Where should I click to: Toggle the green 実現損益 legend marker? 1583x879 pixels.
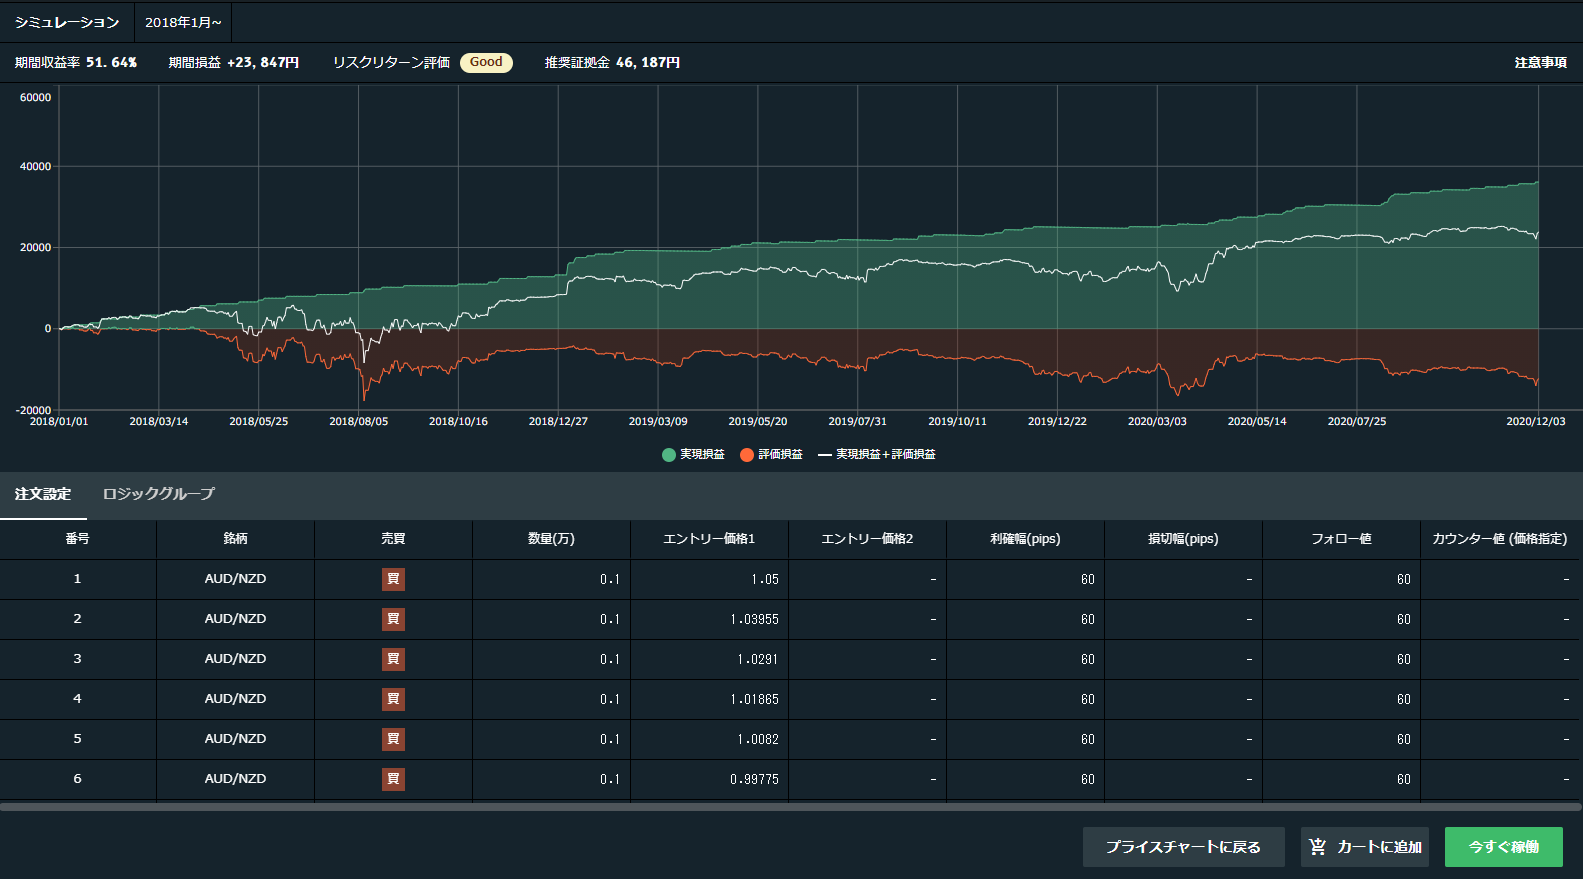(x=669, y=455)
